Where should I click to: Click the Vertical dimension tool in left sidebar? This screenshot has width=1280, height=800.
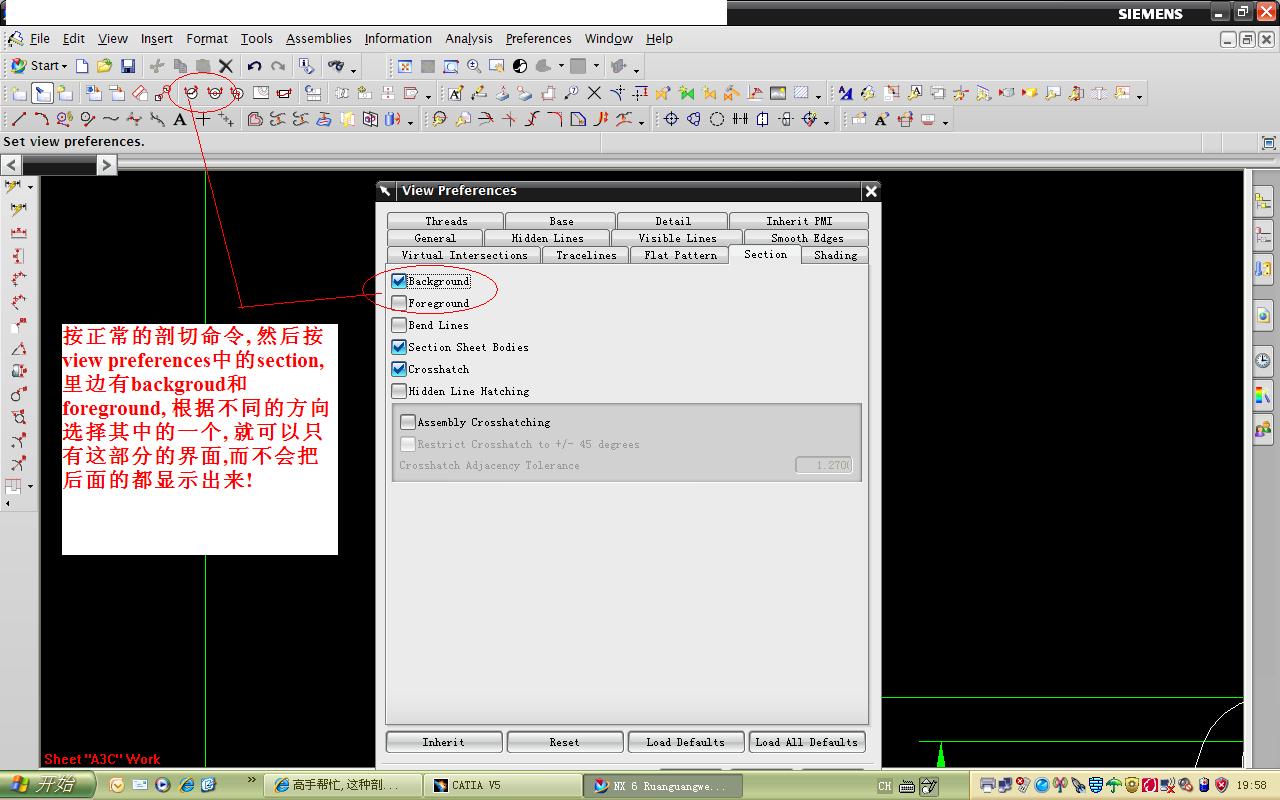coord(18,256)
